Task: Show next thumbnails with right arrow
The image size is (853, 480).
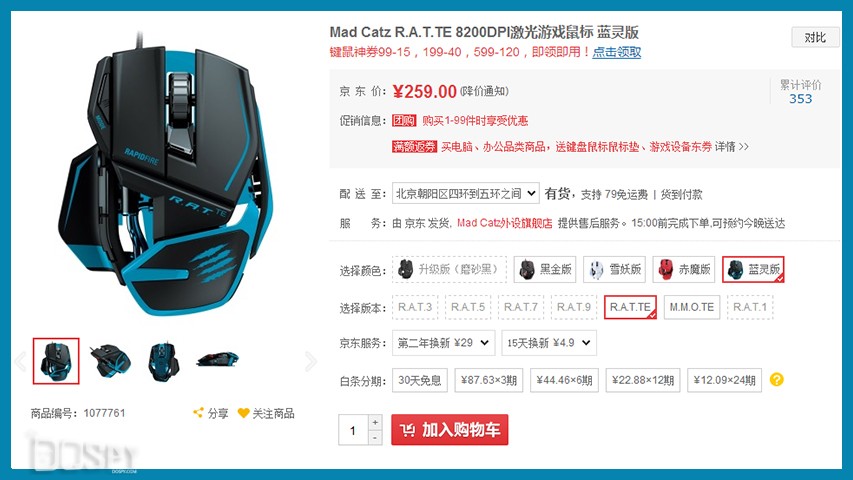Action: pyautogui.click(x=311, y=361)
